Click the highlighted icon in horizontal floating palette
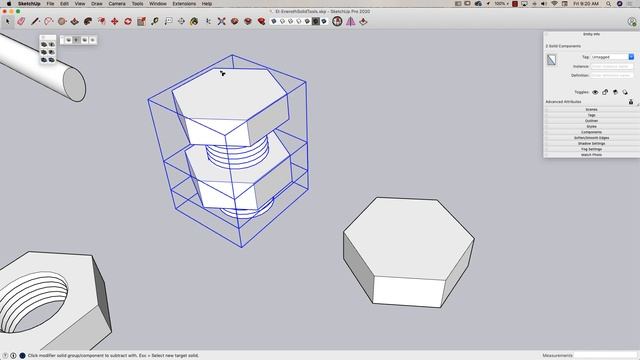Viewport: 640px width, 360px height. click(76, 40)
